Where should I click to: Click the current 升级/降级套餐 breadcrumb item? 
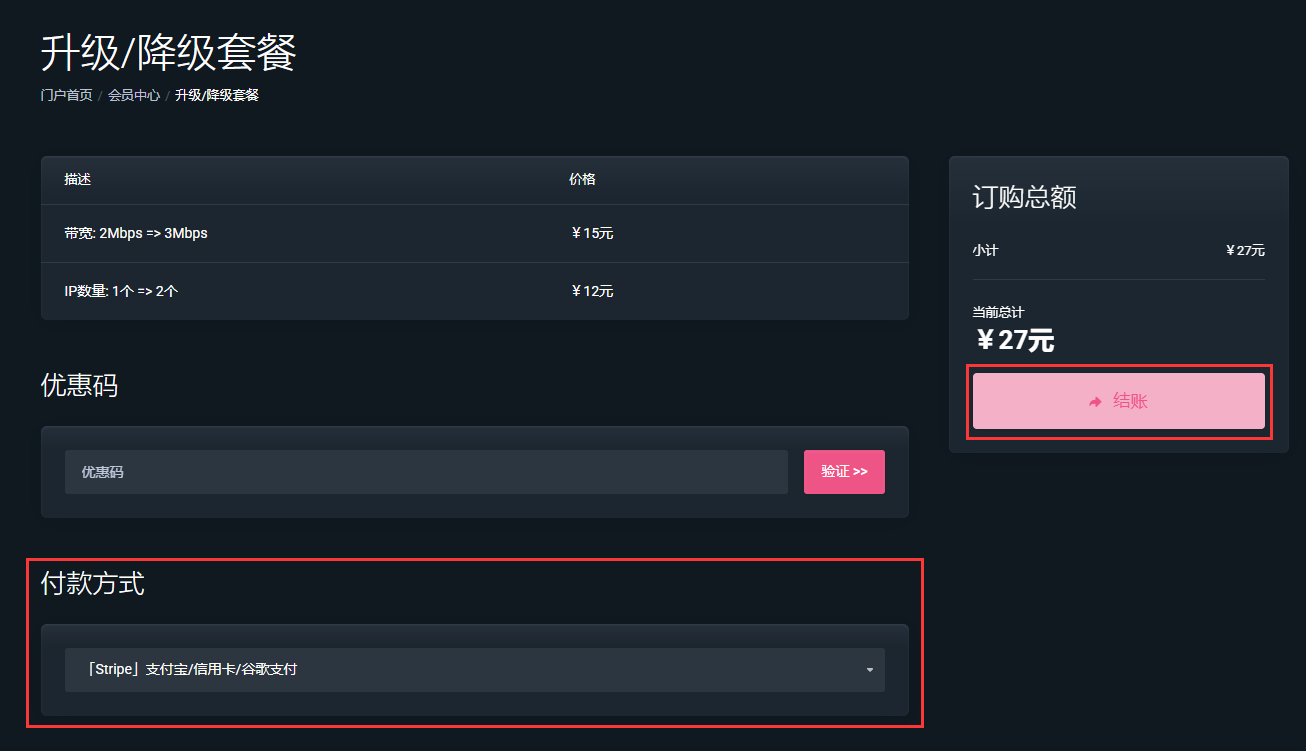(217, 95)
